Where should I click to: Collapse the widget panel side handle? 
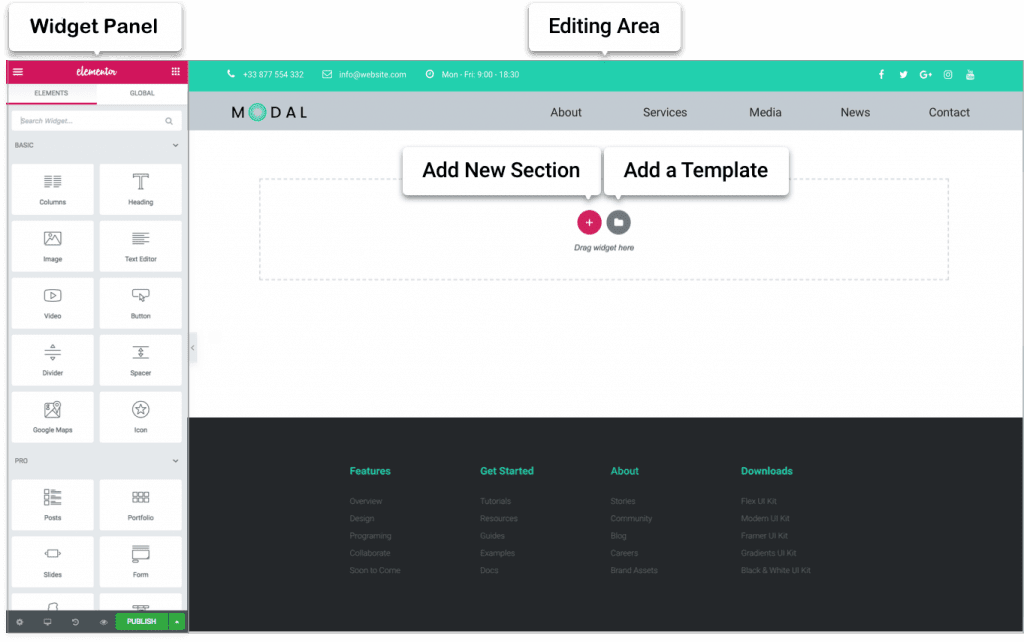192,348
